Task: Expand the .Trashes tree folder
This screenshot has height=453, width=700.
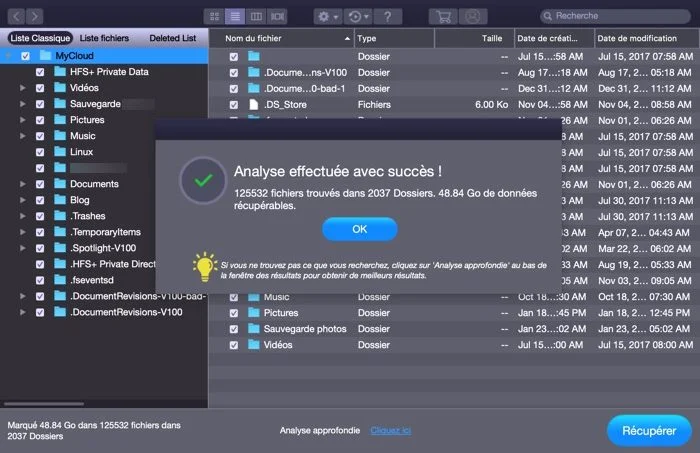Action: tap(22, 216)
